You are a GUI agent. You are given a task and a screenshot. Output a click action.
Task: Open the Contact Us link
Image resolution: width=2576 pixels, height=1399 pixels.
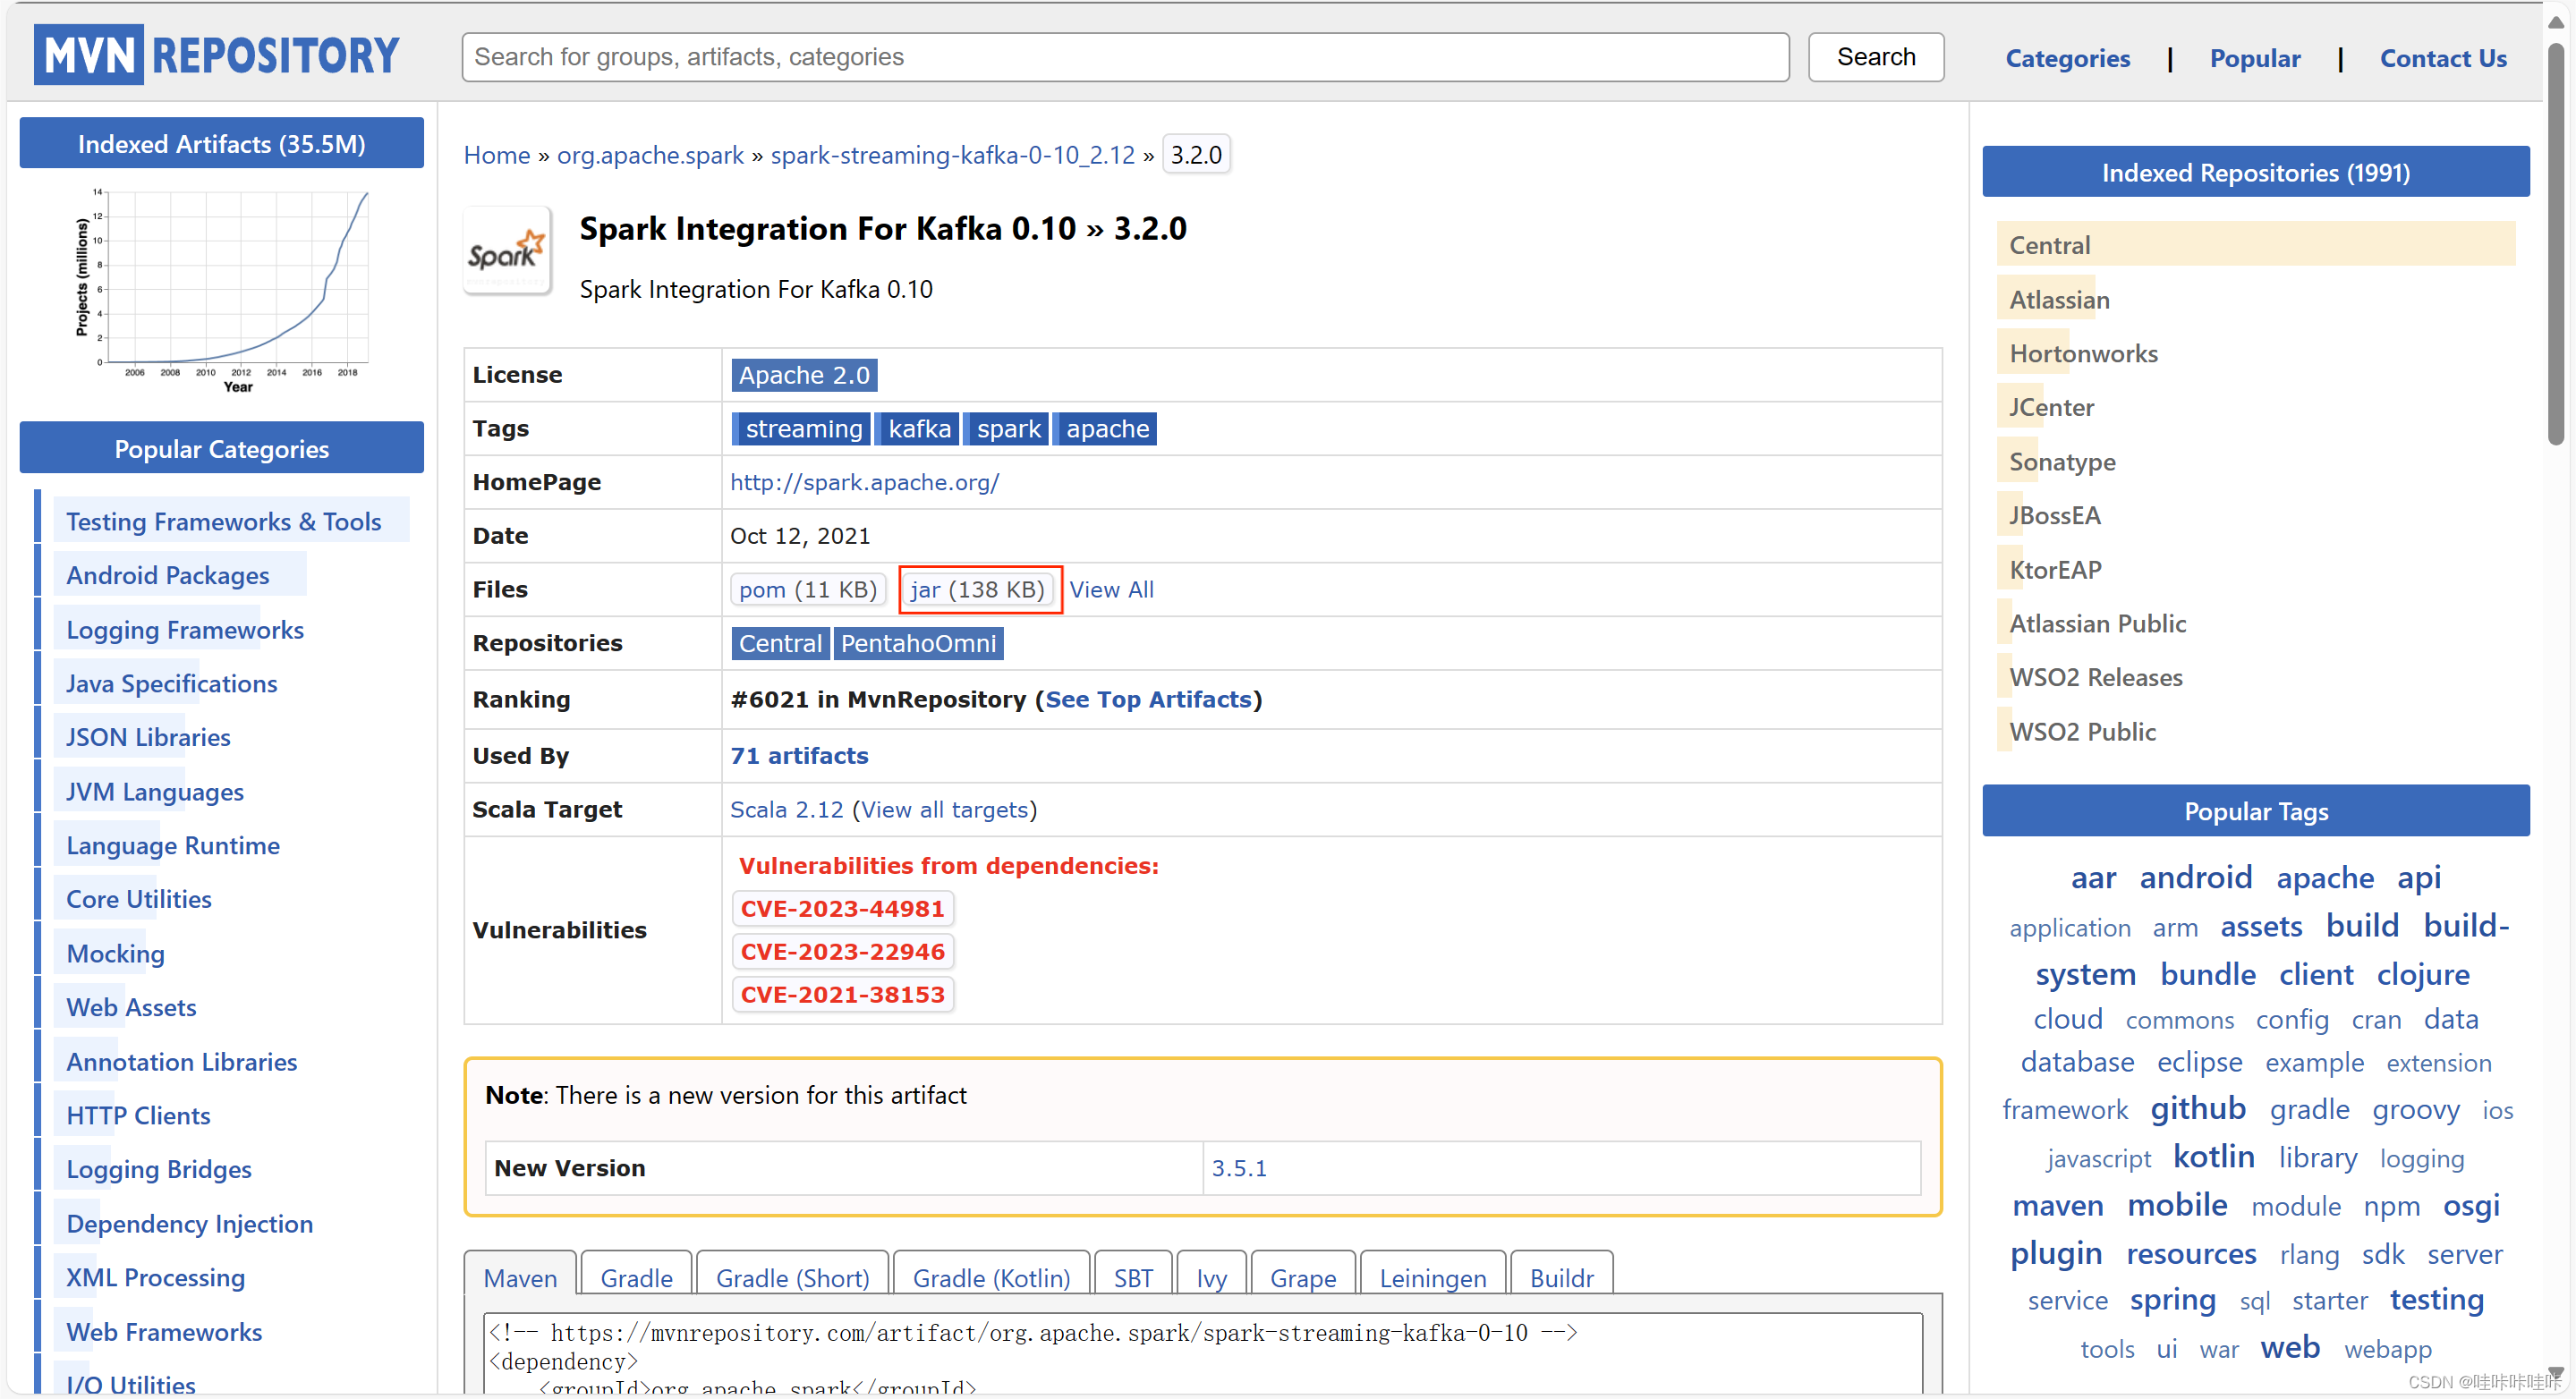point(2442,58)
